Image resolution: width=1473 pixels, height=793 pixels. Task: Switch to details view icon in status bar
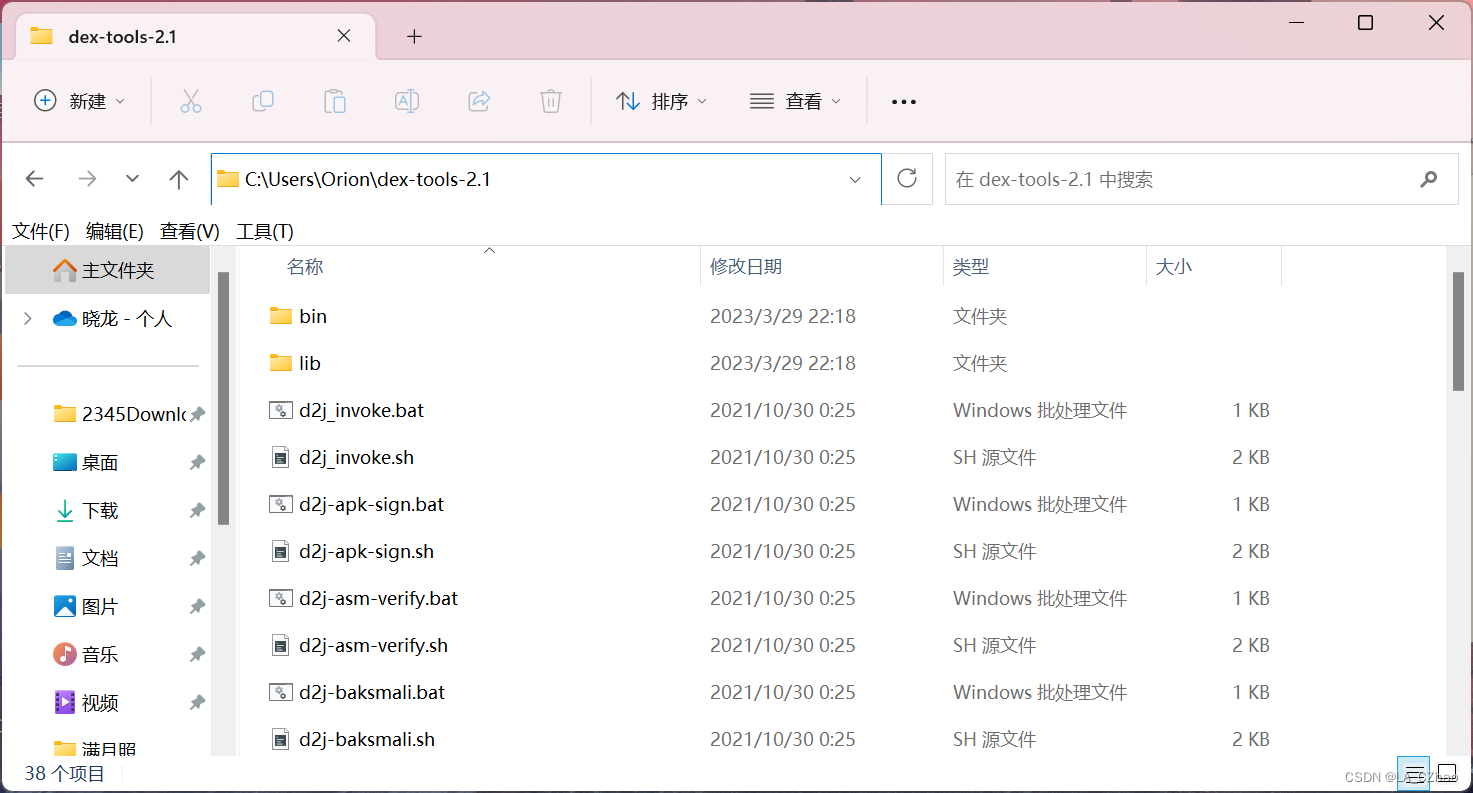1414,773
